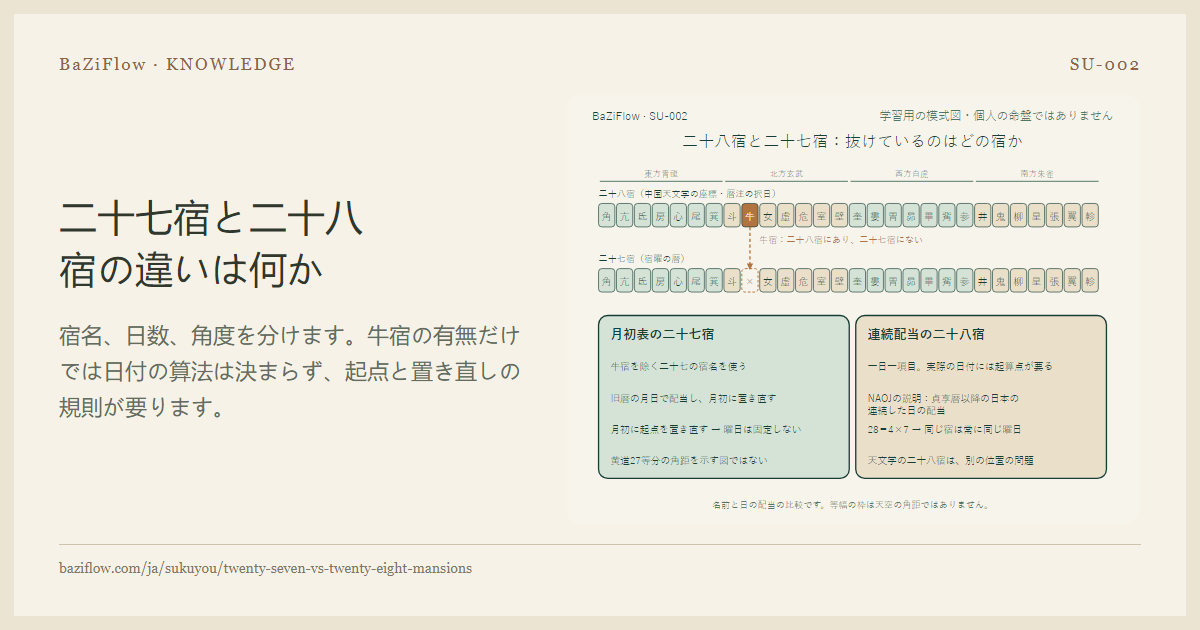Click the annotation 牛宿：二十八宿にあり、二十七宿にない

click(841, 240)
